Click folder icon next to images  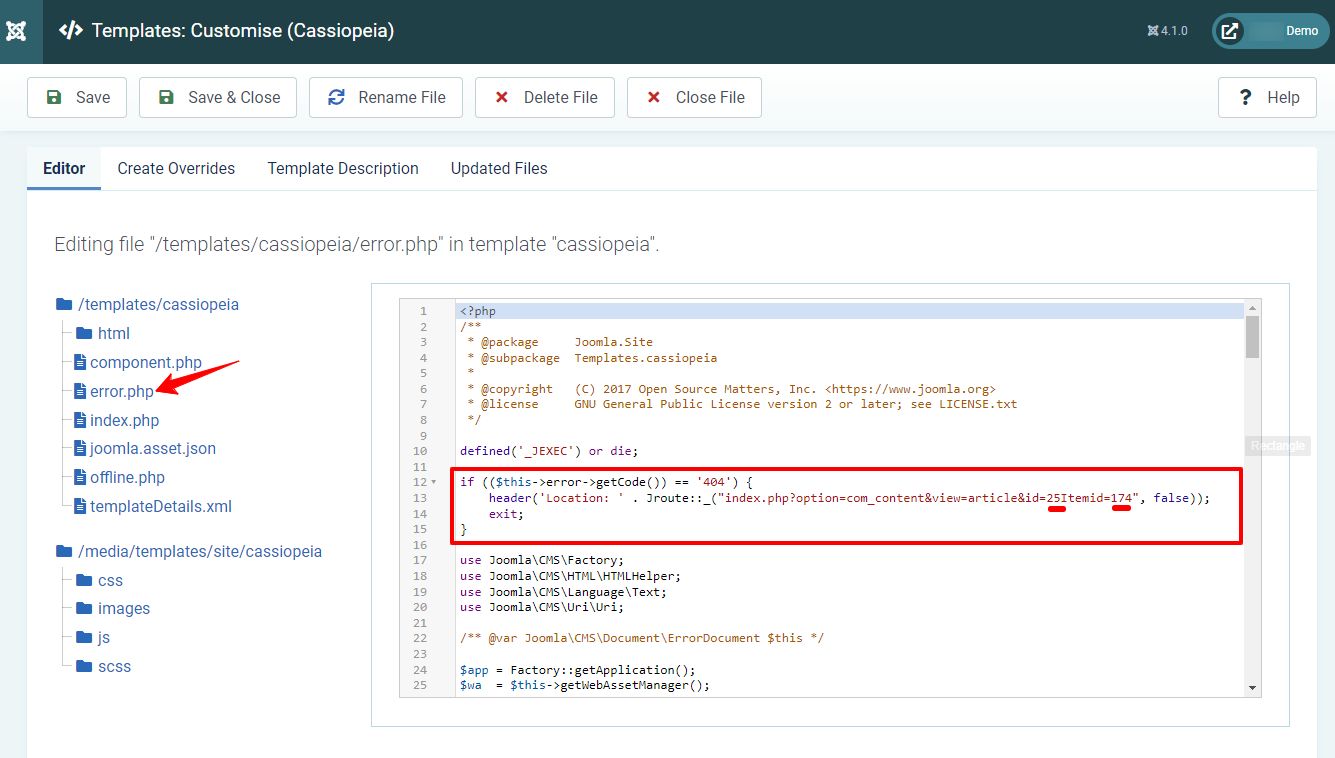point(84,608)
